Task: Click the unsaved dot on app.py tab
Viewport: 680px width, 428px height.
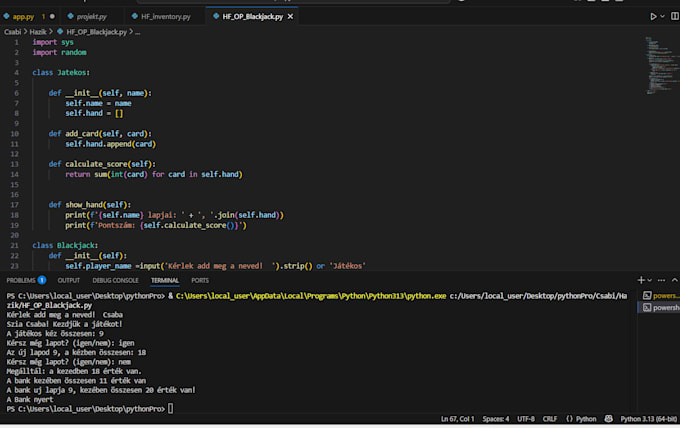Action: [52, 16]
